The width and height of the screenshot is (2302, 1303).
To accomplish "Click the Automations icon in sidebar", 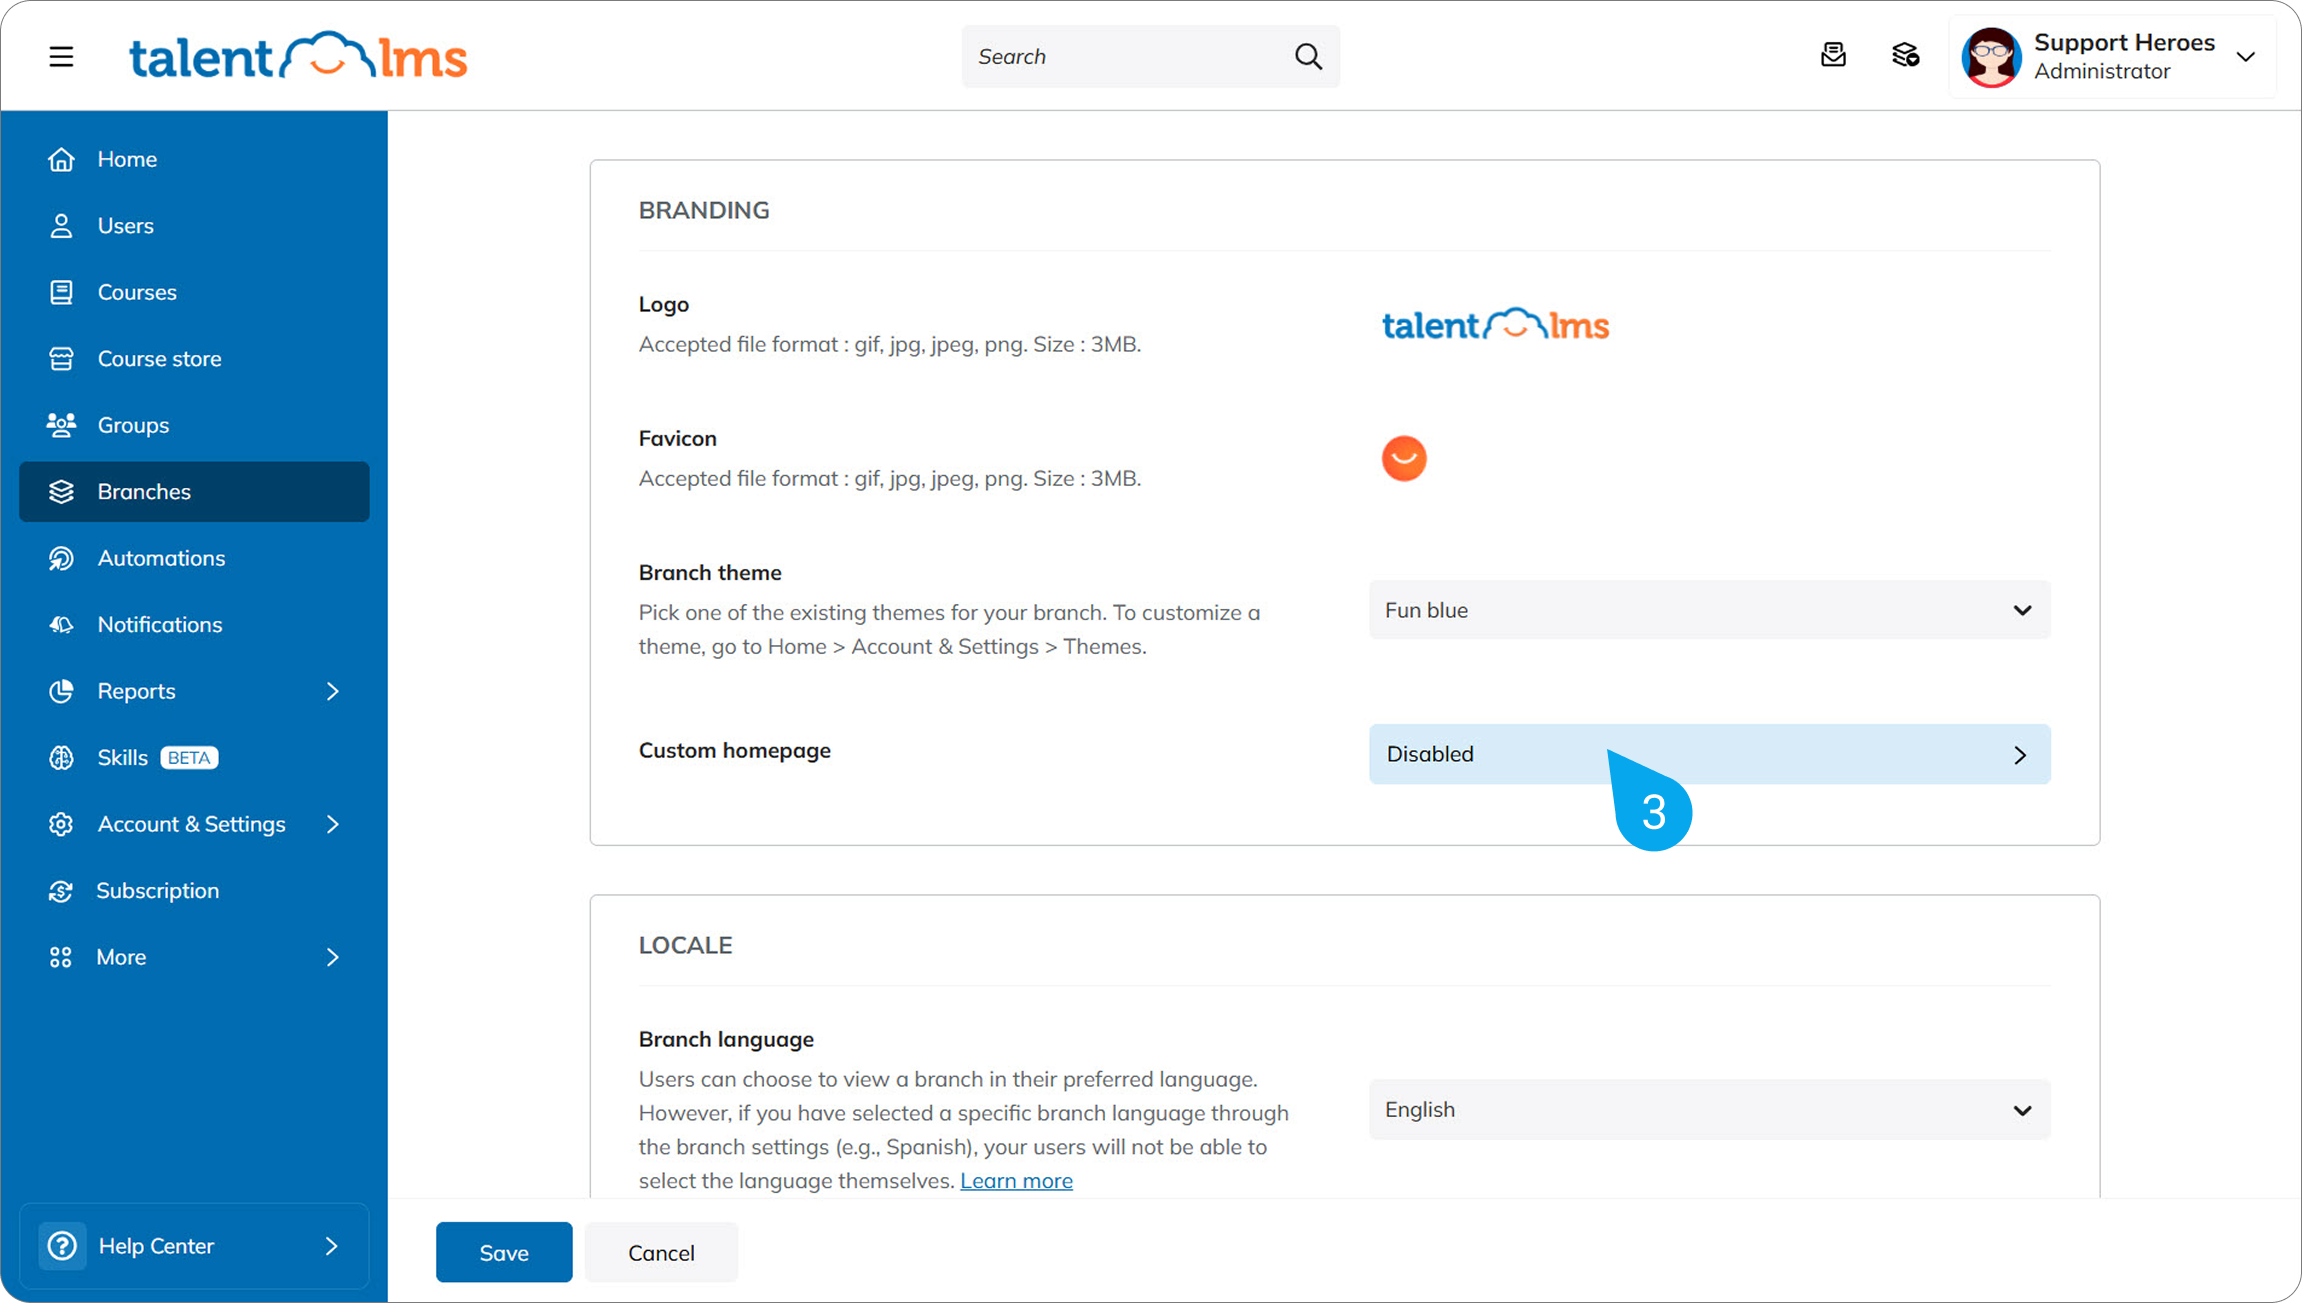I will coord(61,558).
